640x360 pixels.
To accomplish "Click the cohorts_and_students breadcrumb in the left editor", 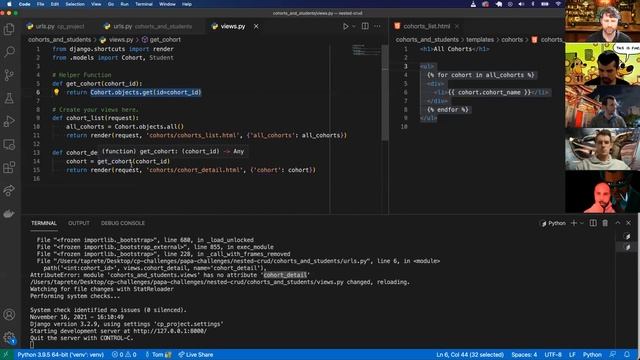I will click(x=60, y=40).
